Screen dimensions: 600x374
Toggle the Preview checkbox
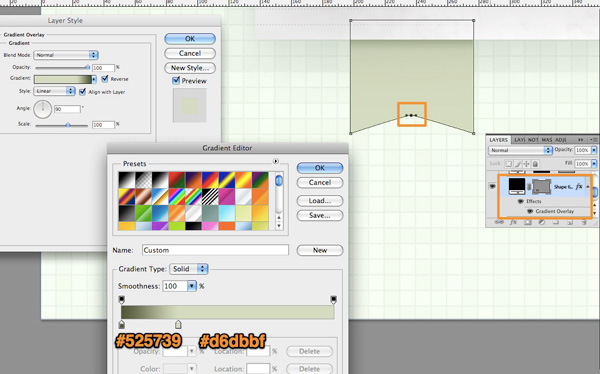point(176,80)
